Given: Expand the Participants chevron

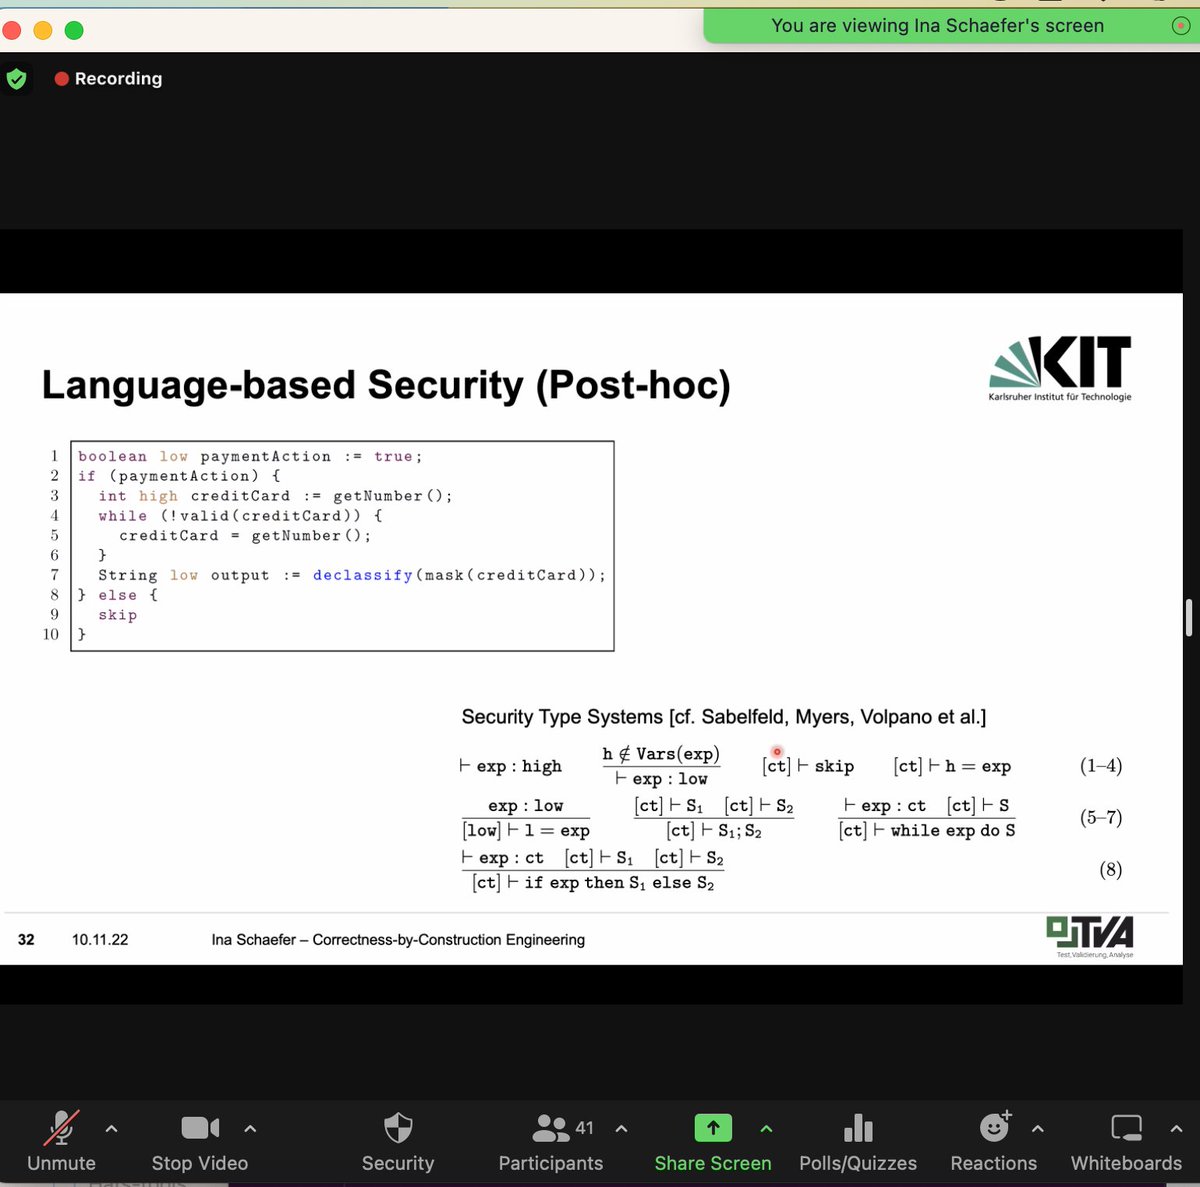Looking at the screenshot, I should 621,1128.
